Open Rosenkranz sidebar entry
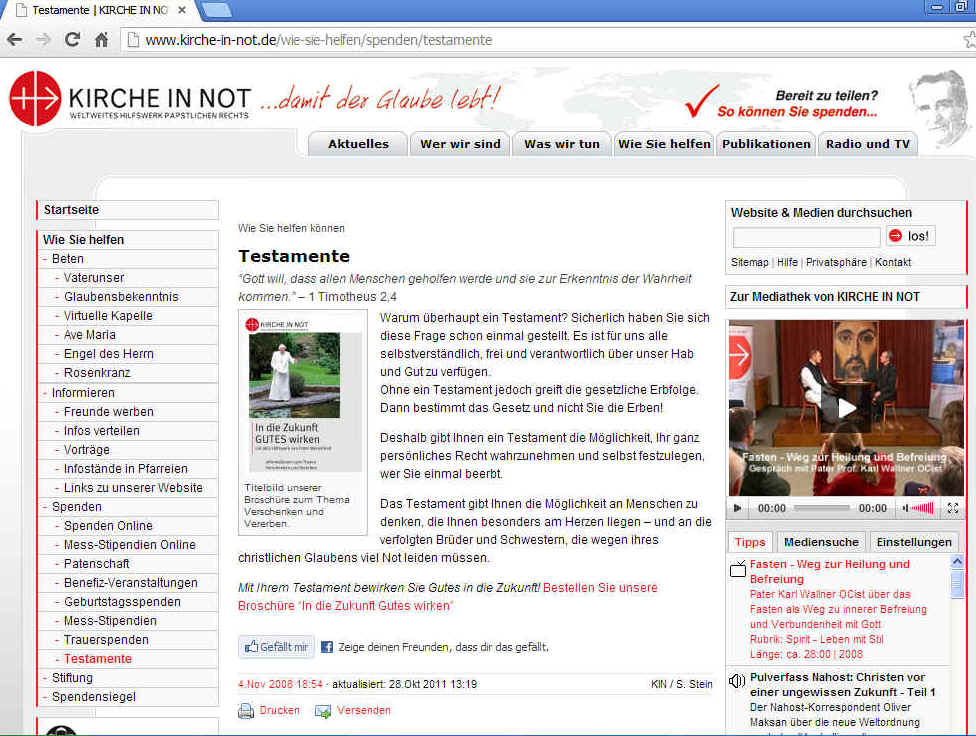976x736 pixels. 96,372
